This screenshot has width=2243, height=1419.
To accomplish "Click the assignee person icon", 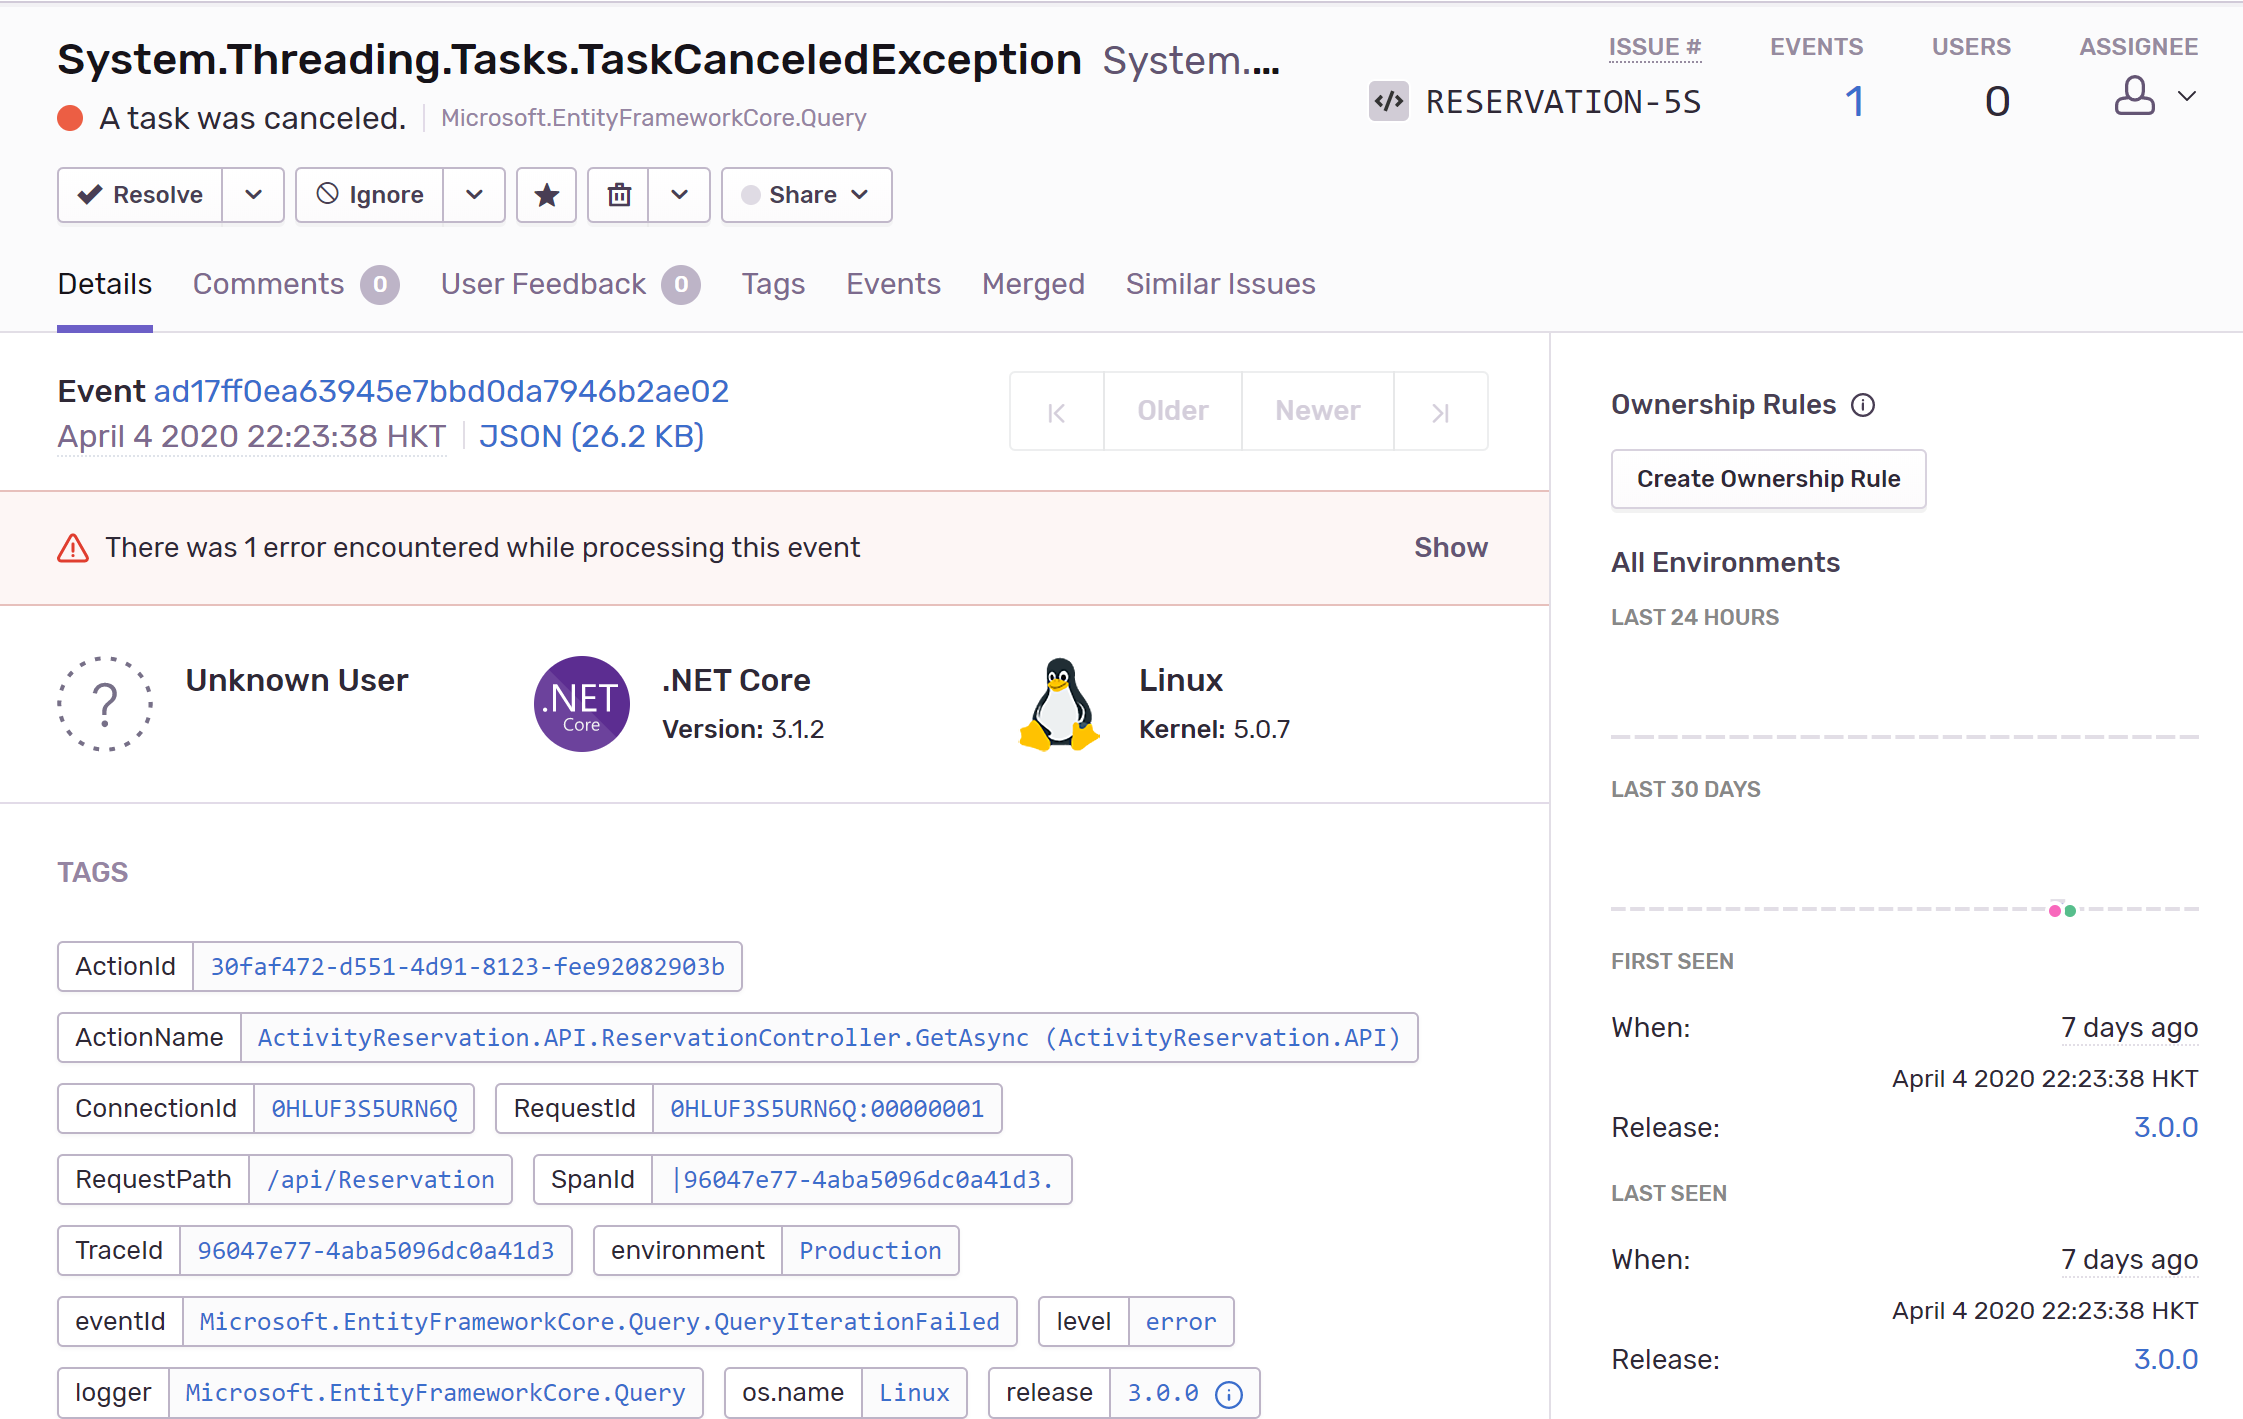I will [x=2134, y=97].
